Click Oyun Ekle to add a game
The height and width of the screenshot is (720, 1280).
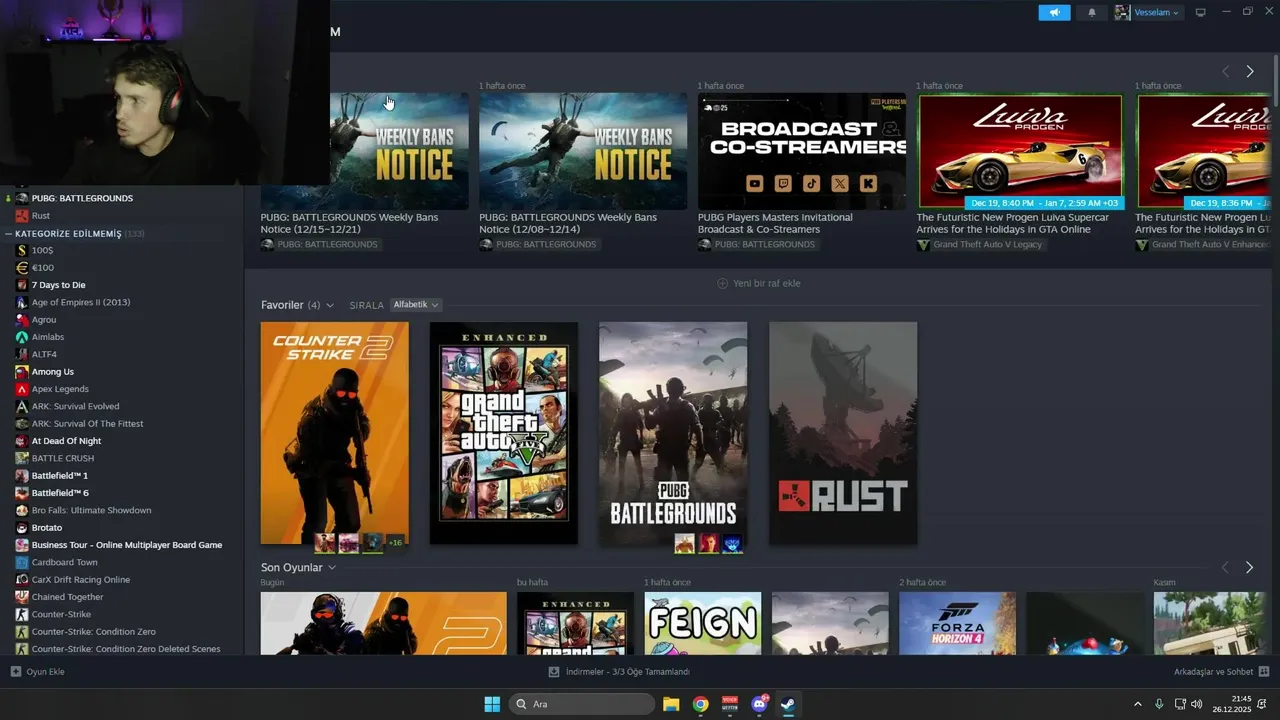pyautogui.click(x=38, y=672)
